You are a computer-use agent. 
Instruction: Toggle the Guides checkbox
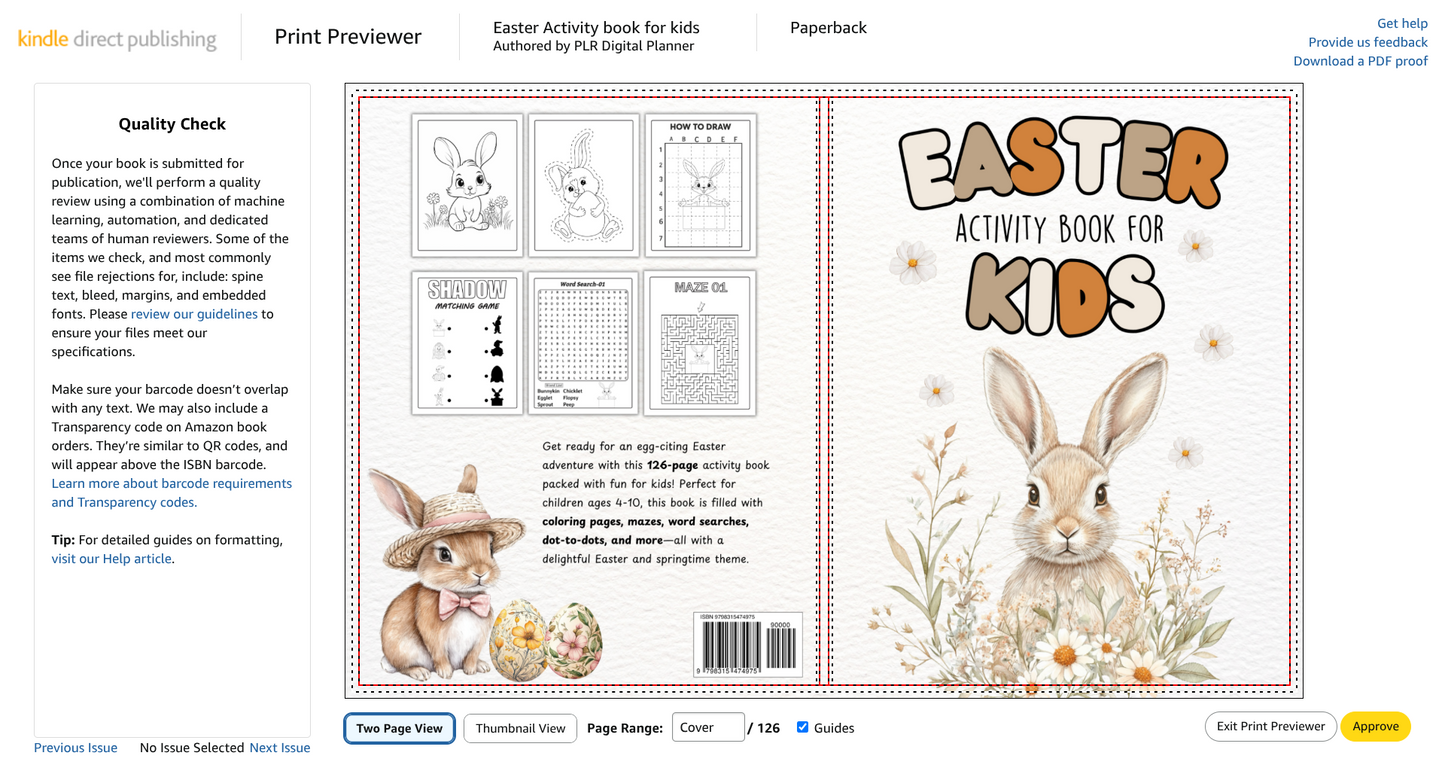point(802,727)
